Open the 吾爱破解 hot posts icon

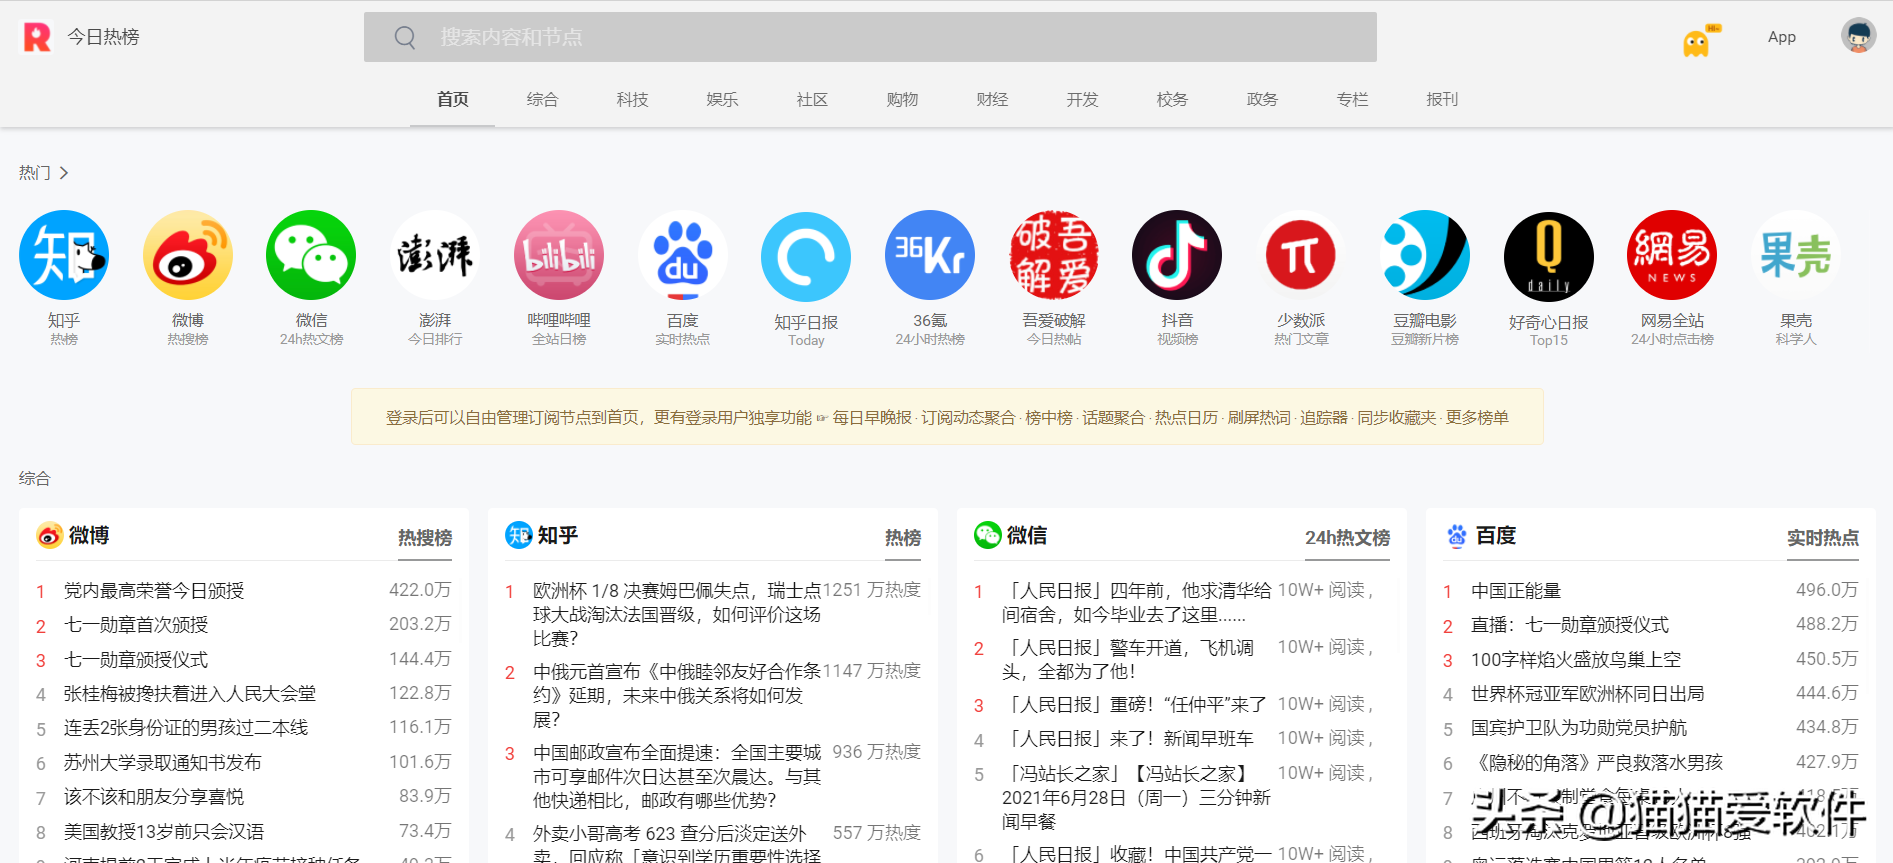coord(1054,255)
